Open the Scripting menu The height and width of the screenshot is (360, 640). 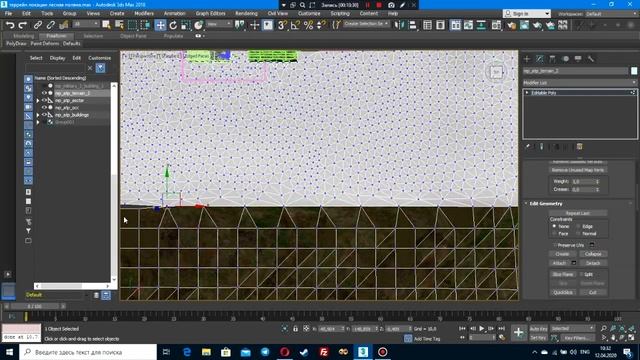tap(340, 13)
